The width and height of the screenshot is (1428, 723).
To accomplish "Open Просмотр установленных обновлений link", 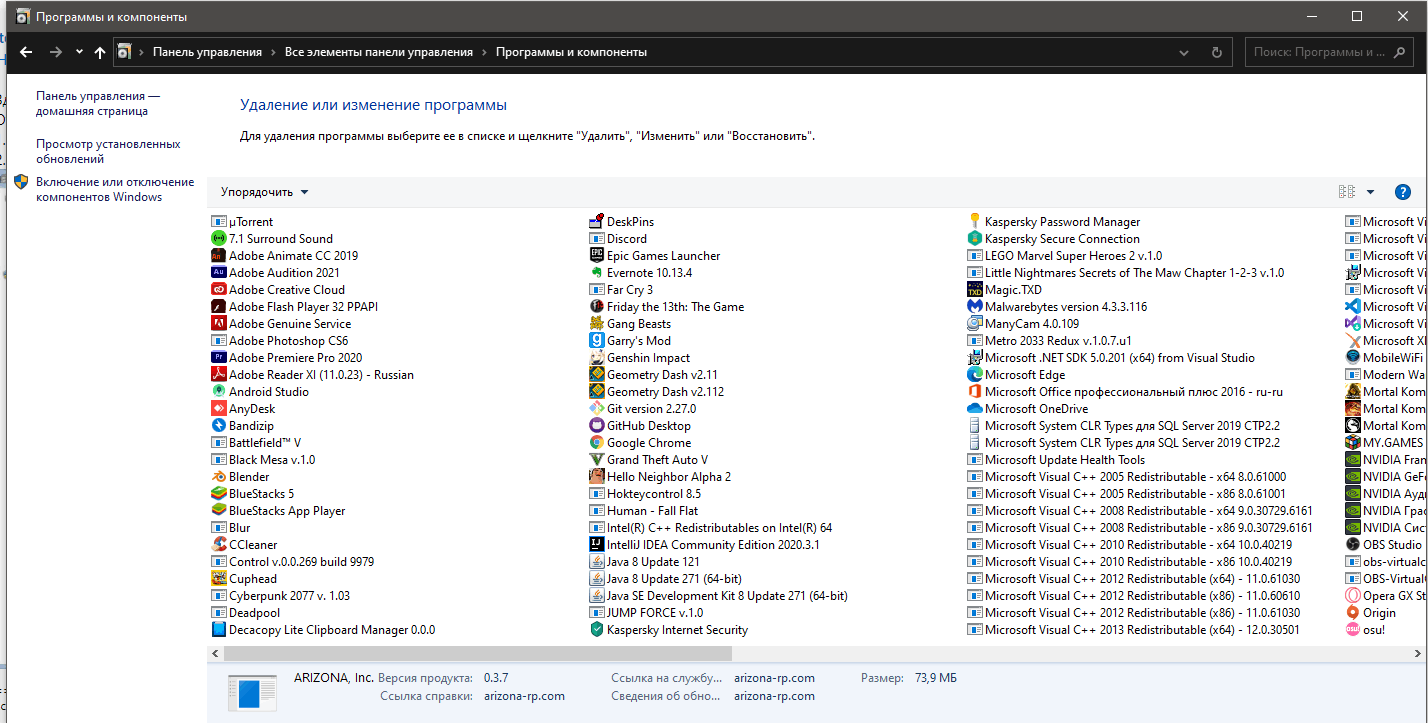I will [x=108, y=151].
